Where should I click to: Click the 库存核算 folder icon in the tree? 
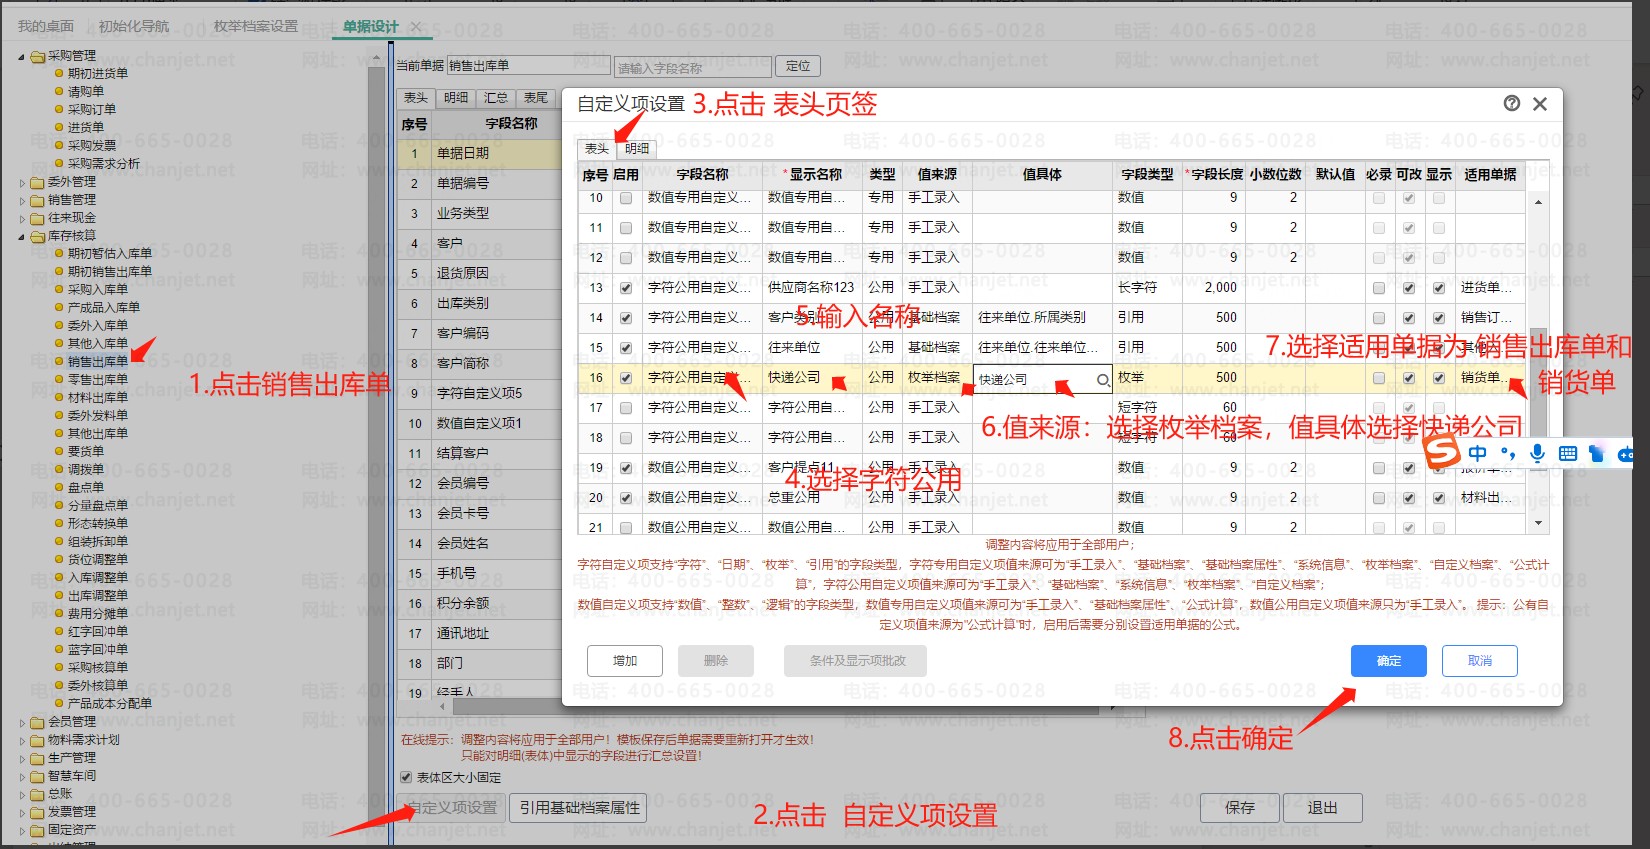(37, 236)
